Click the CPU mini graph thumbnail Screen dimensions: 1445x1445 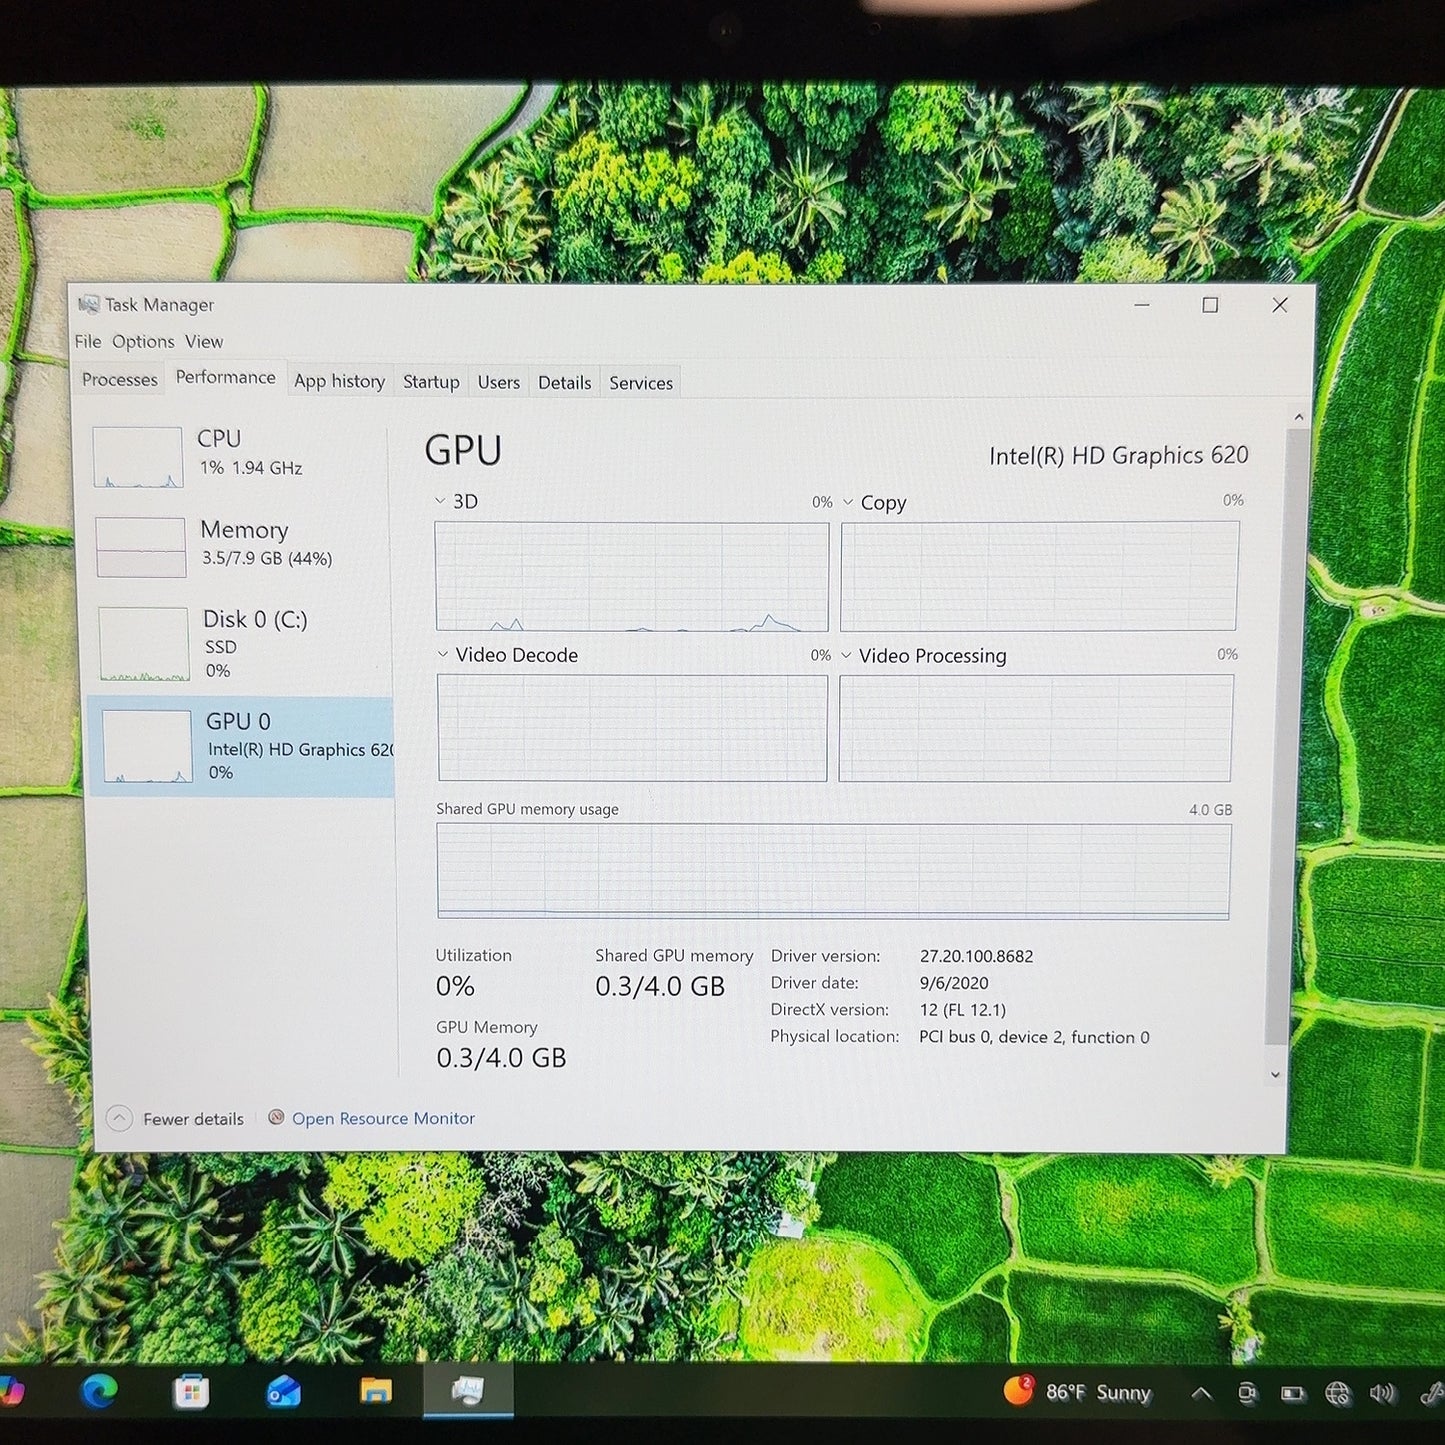pos(138,457)
